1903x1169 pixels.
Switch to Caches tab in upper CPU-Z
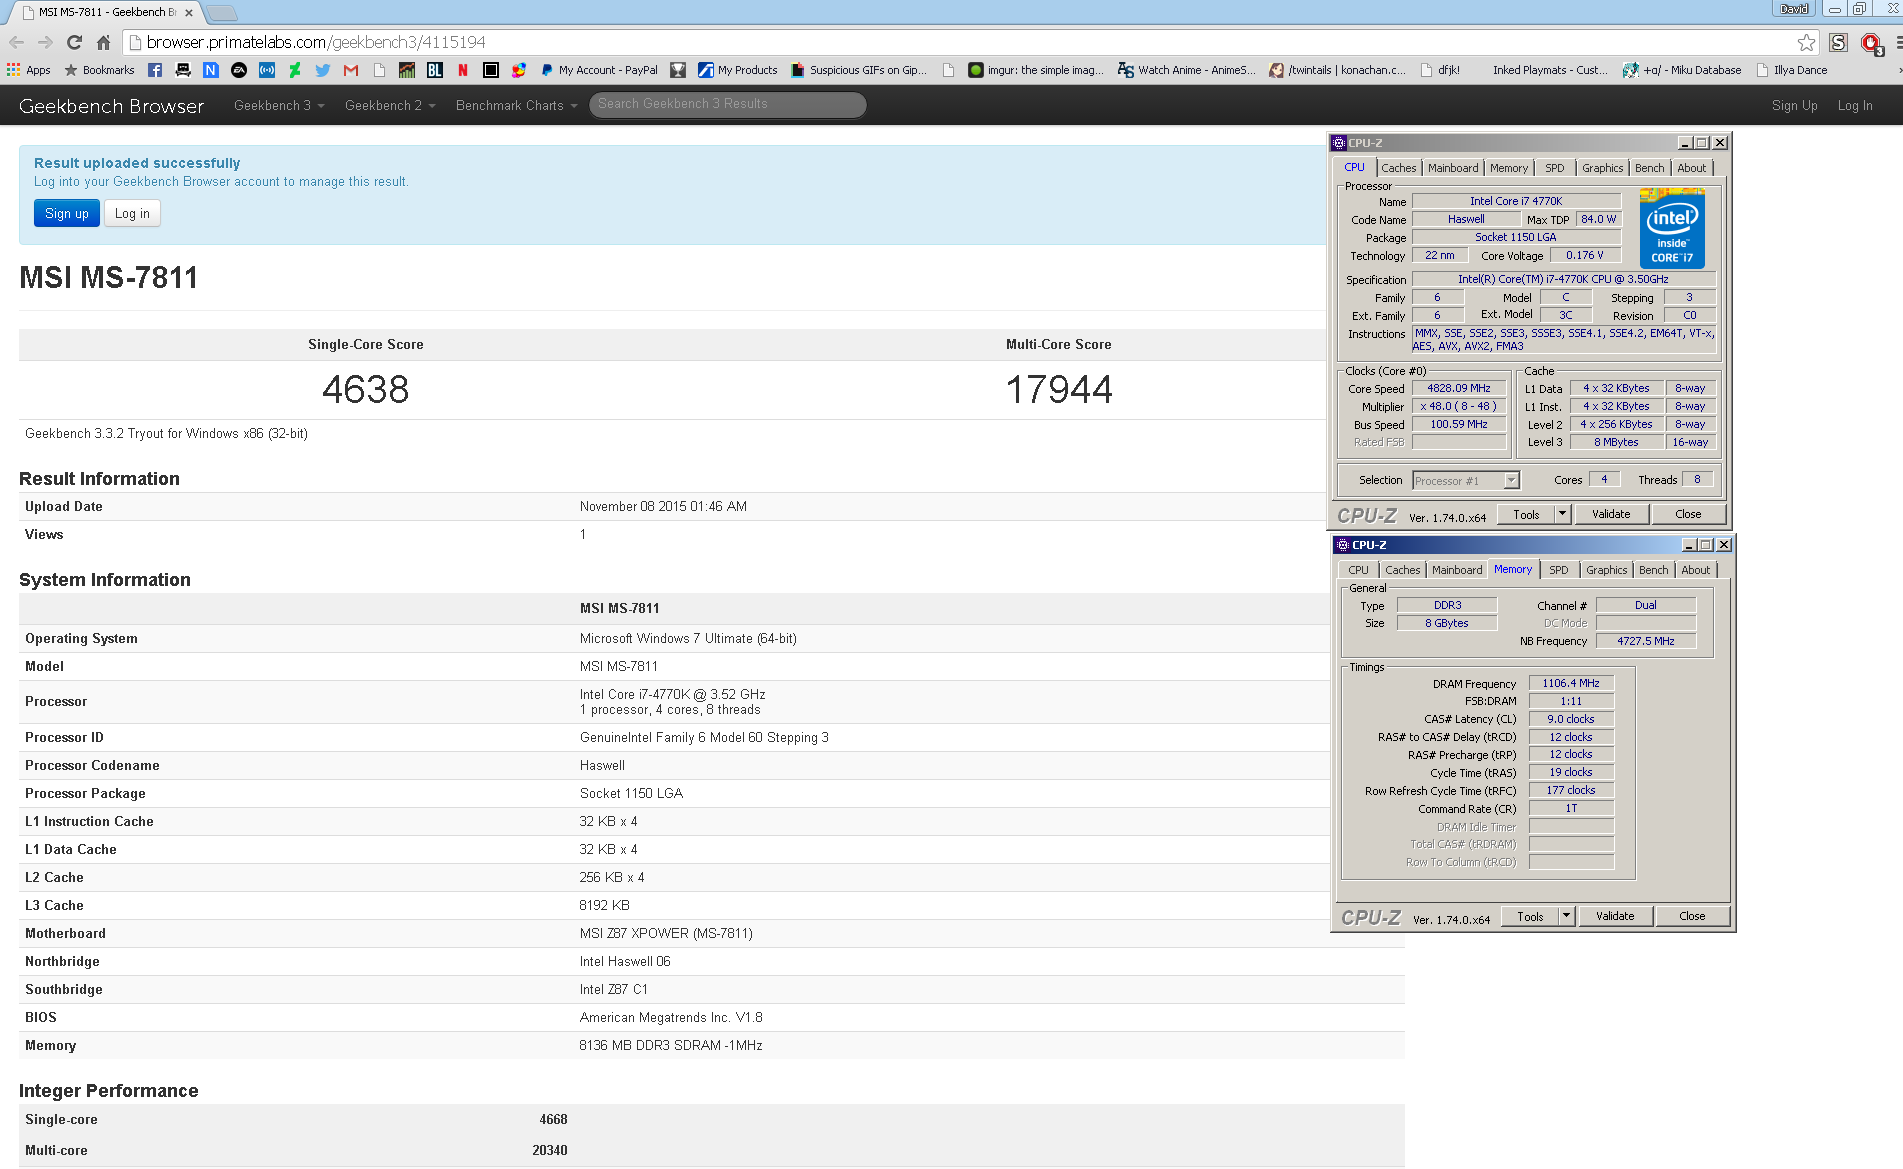(1398, 168)
